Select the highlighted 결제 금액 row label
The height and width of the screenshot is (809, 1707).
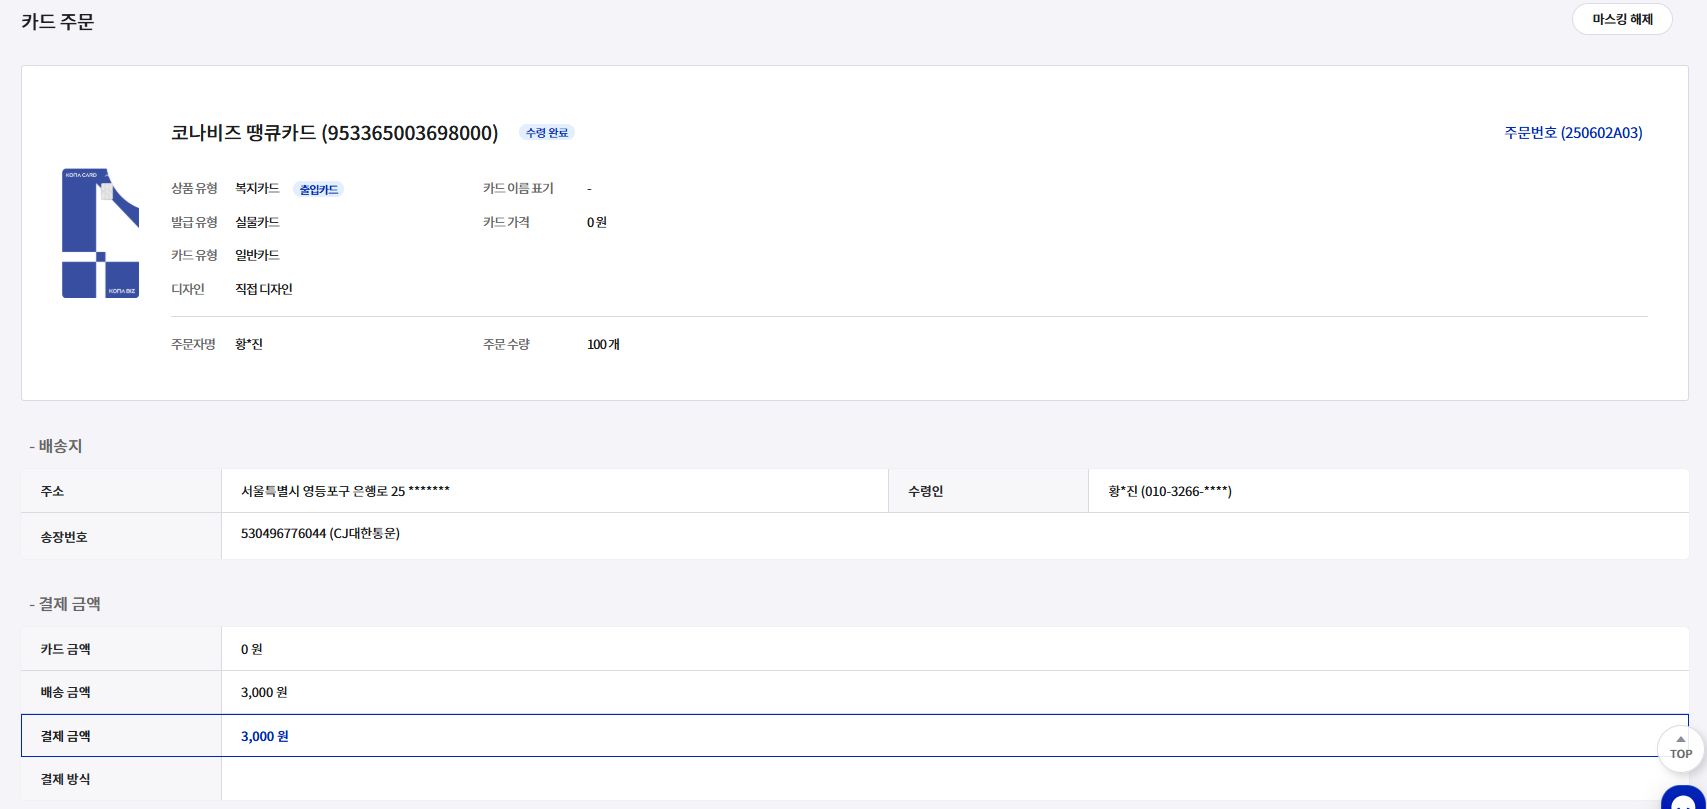pyautogui.click(x=66, y=736)
